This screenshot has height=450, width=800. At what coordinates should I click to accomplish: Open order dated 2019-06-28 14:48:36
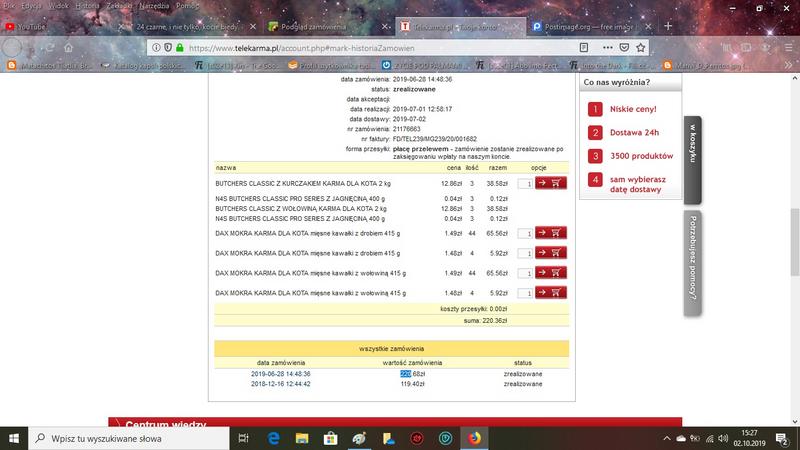point(281,373)
